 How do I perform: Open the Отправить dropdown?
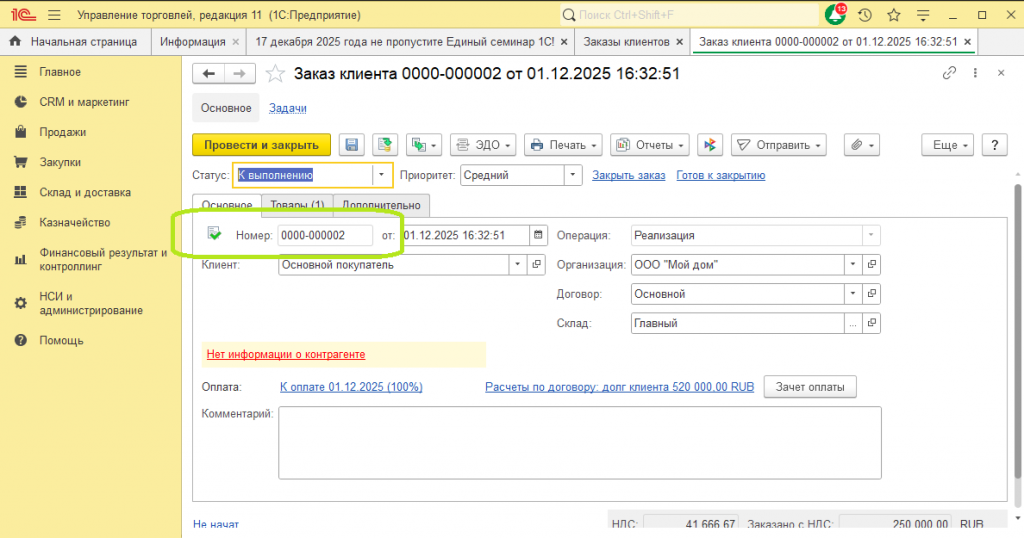[x=778, y=145]
